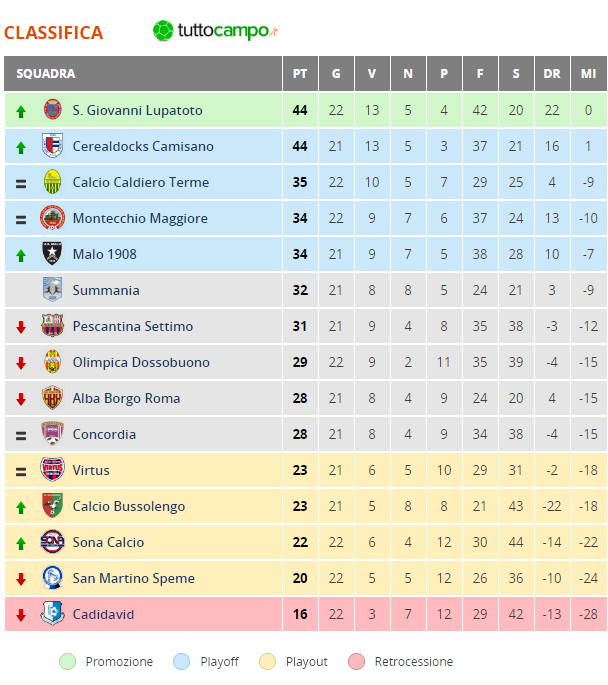Viewport: 608px width, 685px height.
Task: Click the Cadidavid team crest
Action: tap(52, 613)
